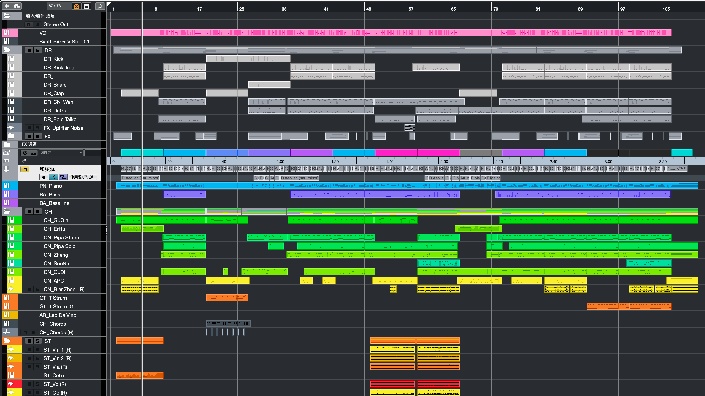
Task: Click bar 17 on the timeline ruler
Action: pyautogui.click(x=199, y=9)
